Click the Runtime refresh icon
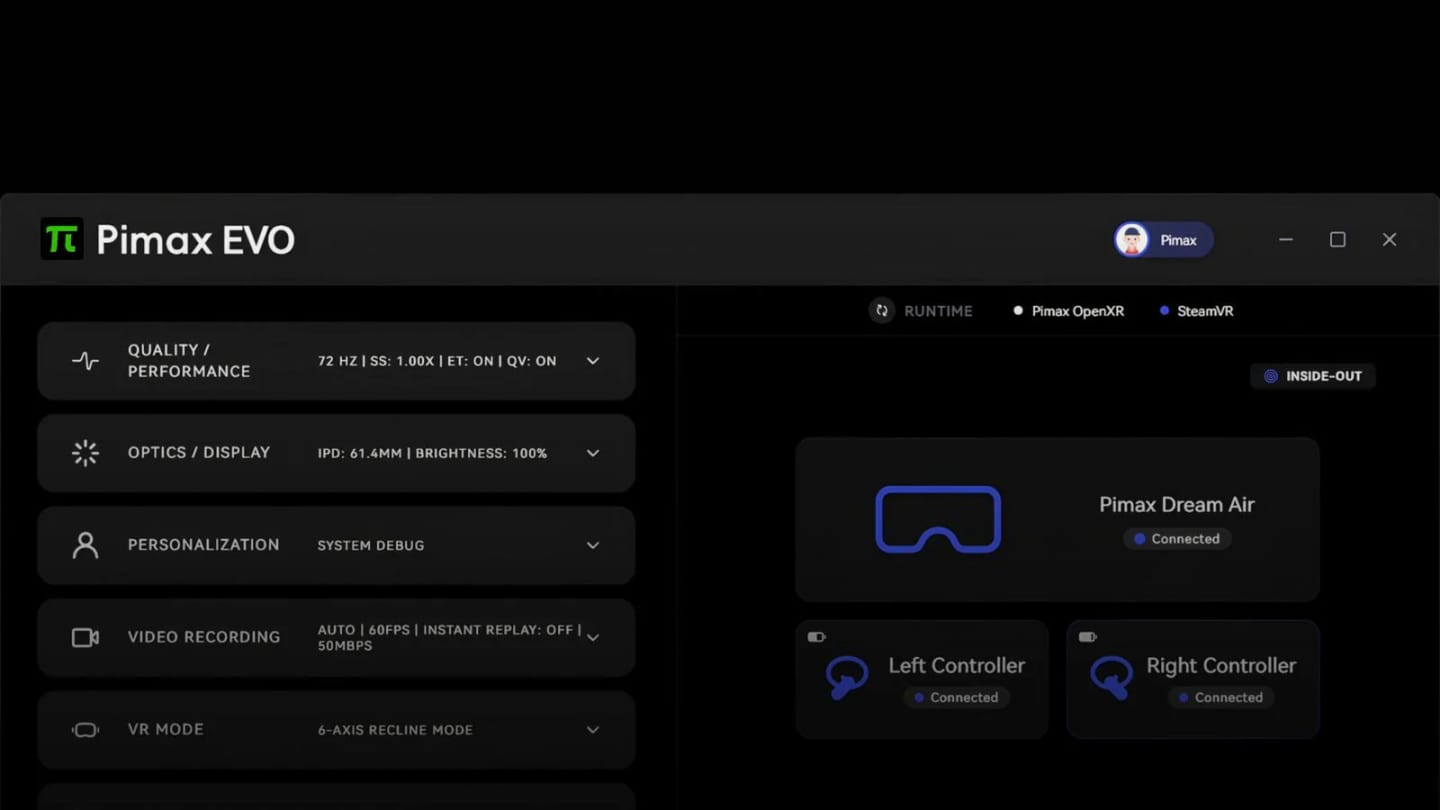 882,311
